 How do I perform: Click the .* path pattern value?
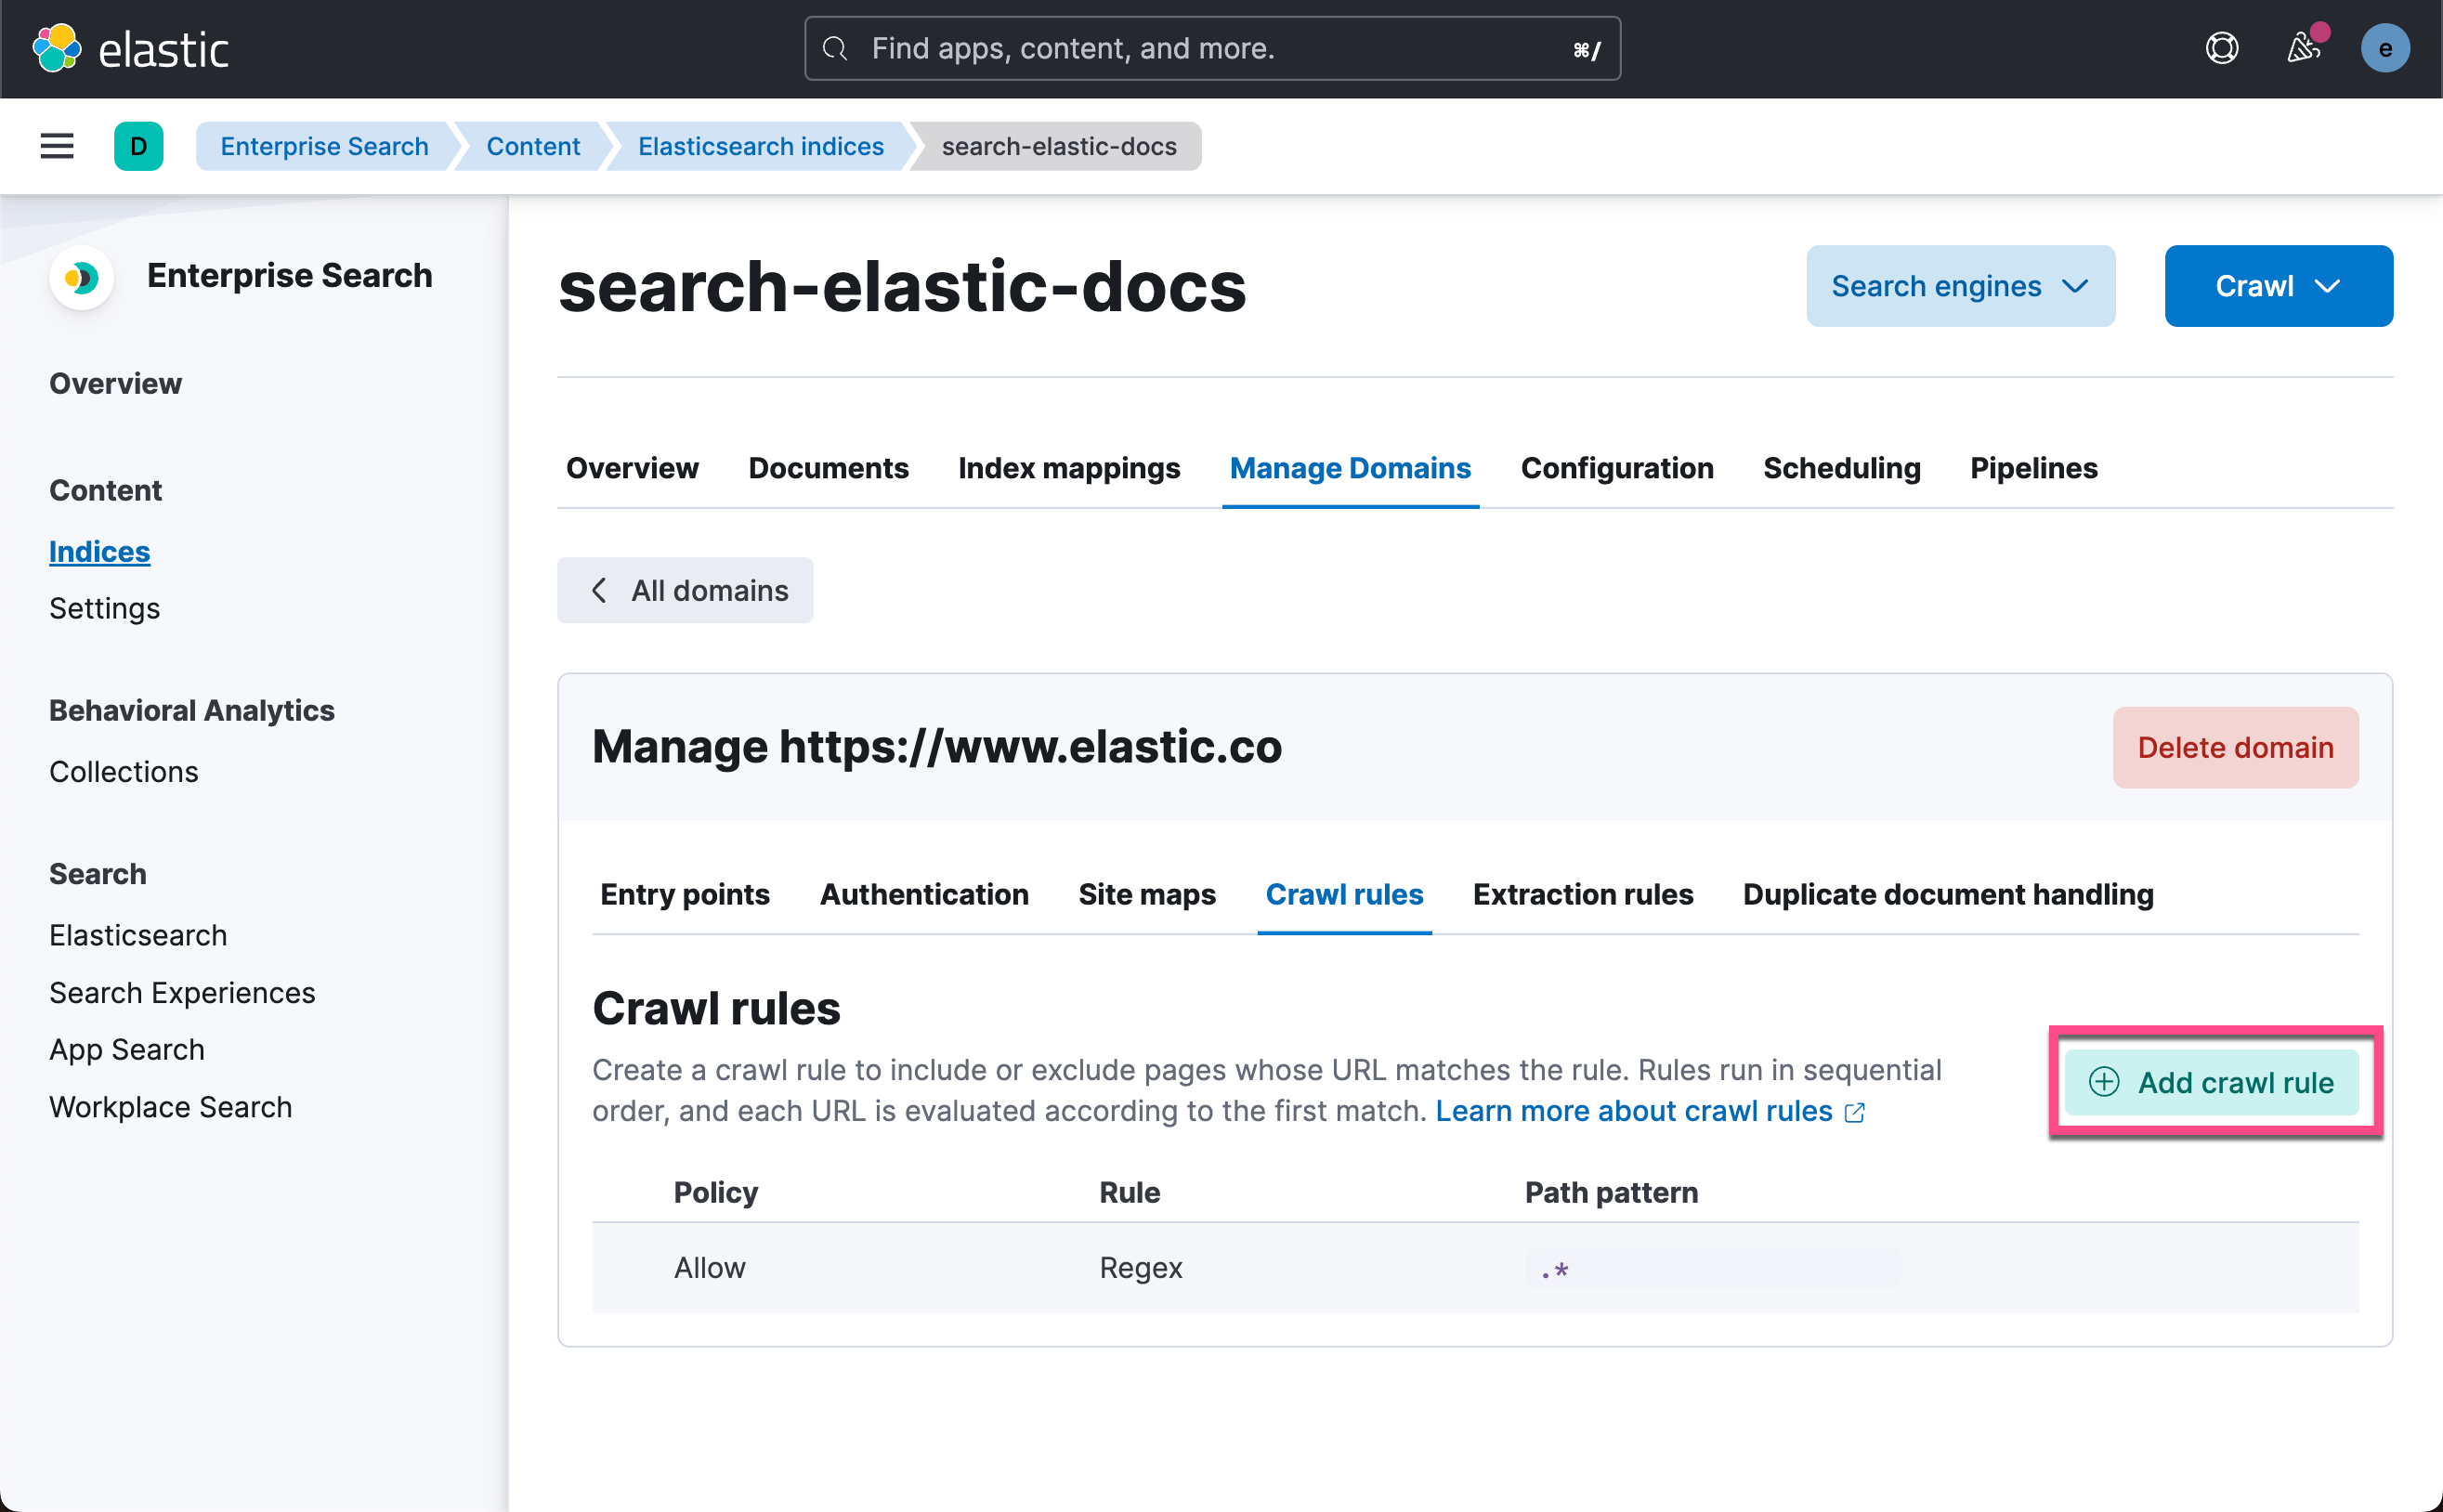(x=1711, y=1268)
